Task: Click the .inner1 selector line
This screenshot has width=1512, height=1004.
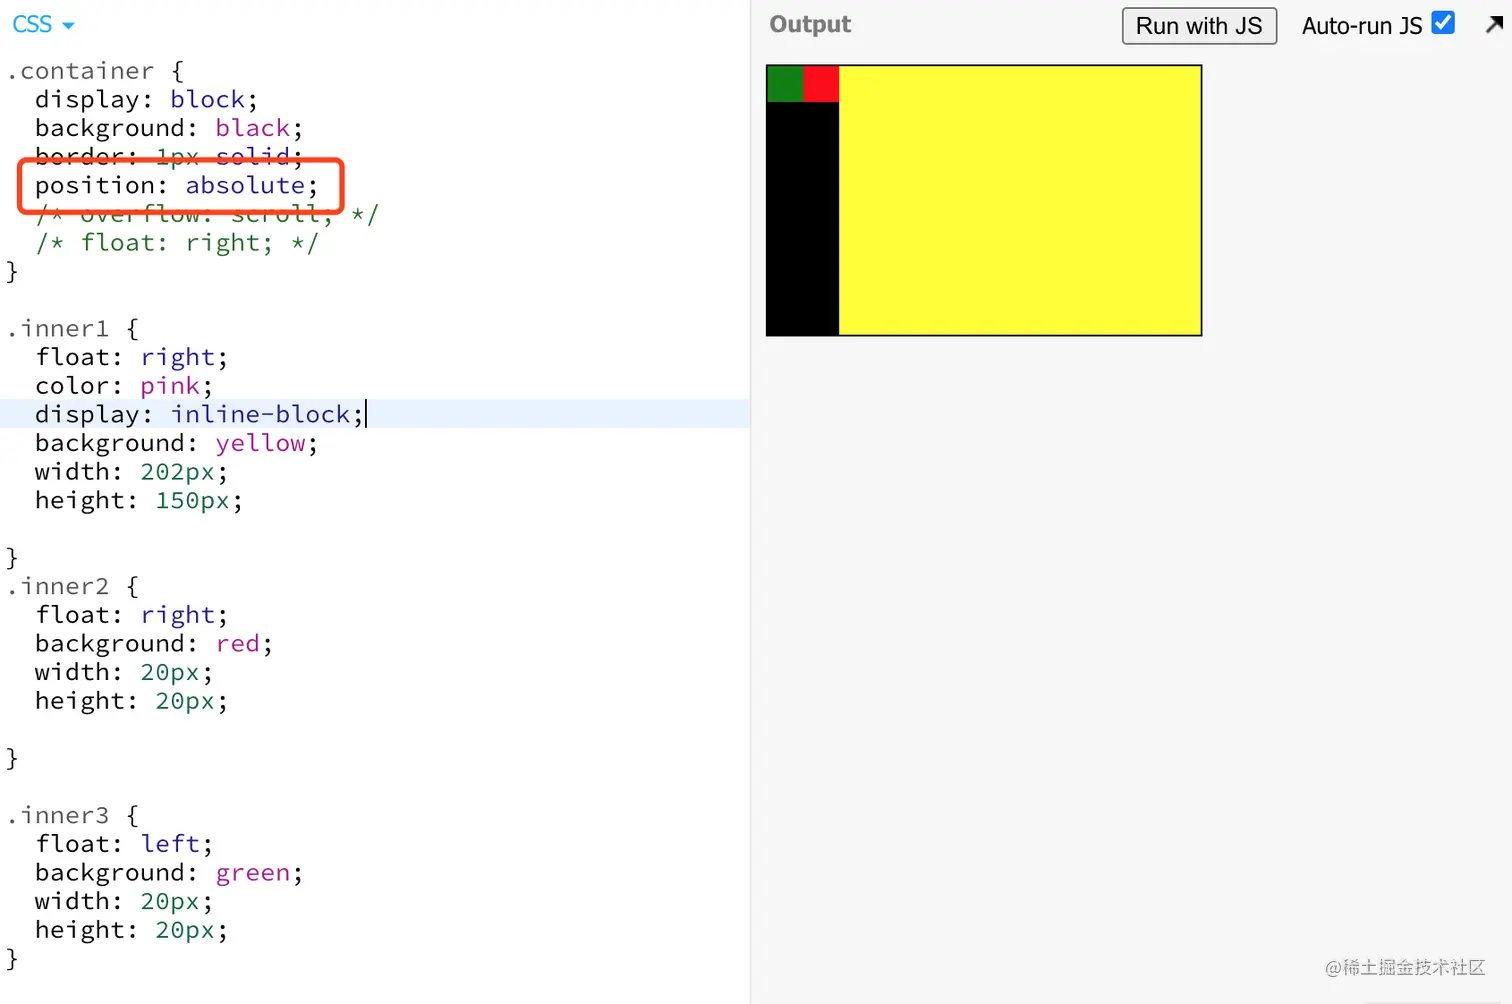Action: 72,329
